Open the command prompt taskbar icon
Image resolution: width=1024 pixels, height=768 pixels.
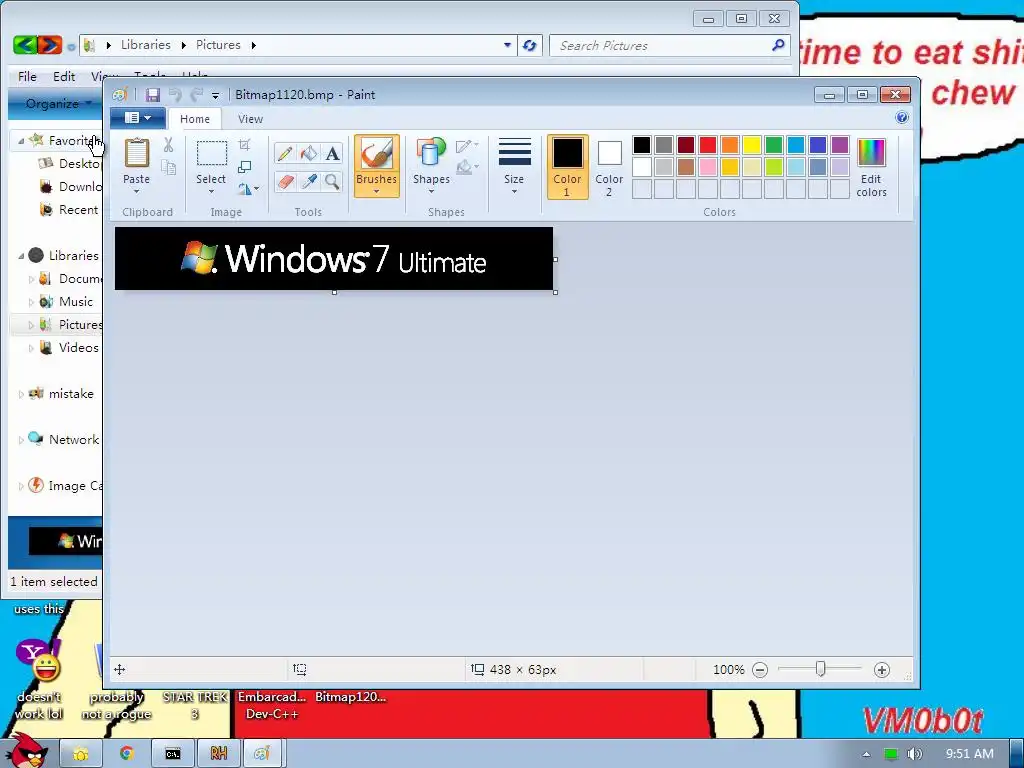[172, 754]
